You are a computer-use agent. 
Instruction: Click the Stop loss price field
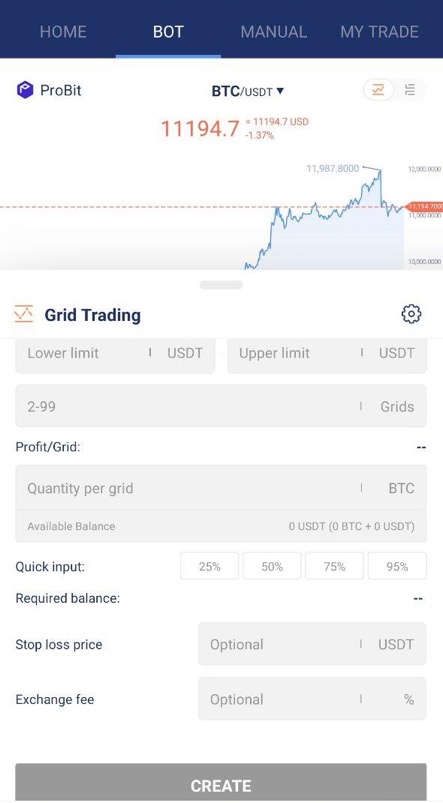(x=312, y=644)
